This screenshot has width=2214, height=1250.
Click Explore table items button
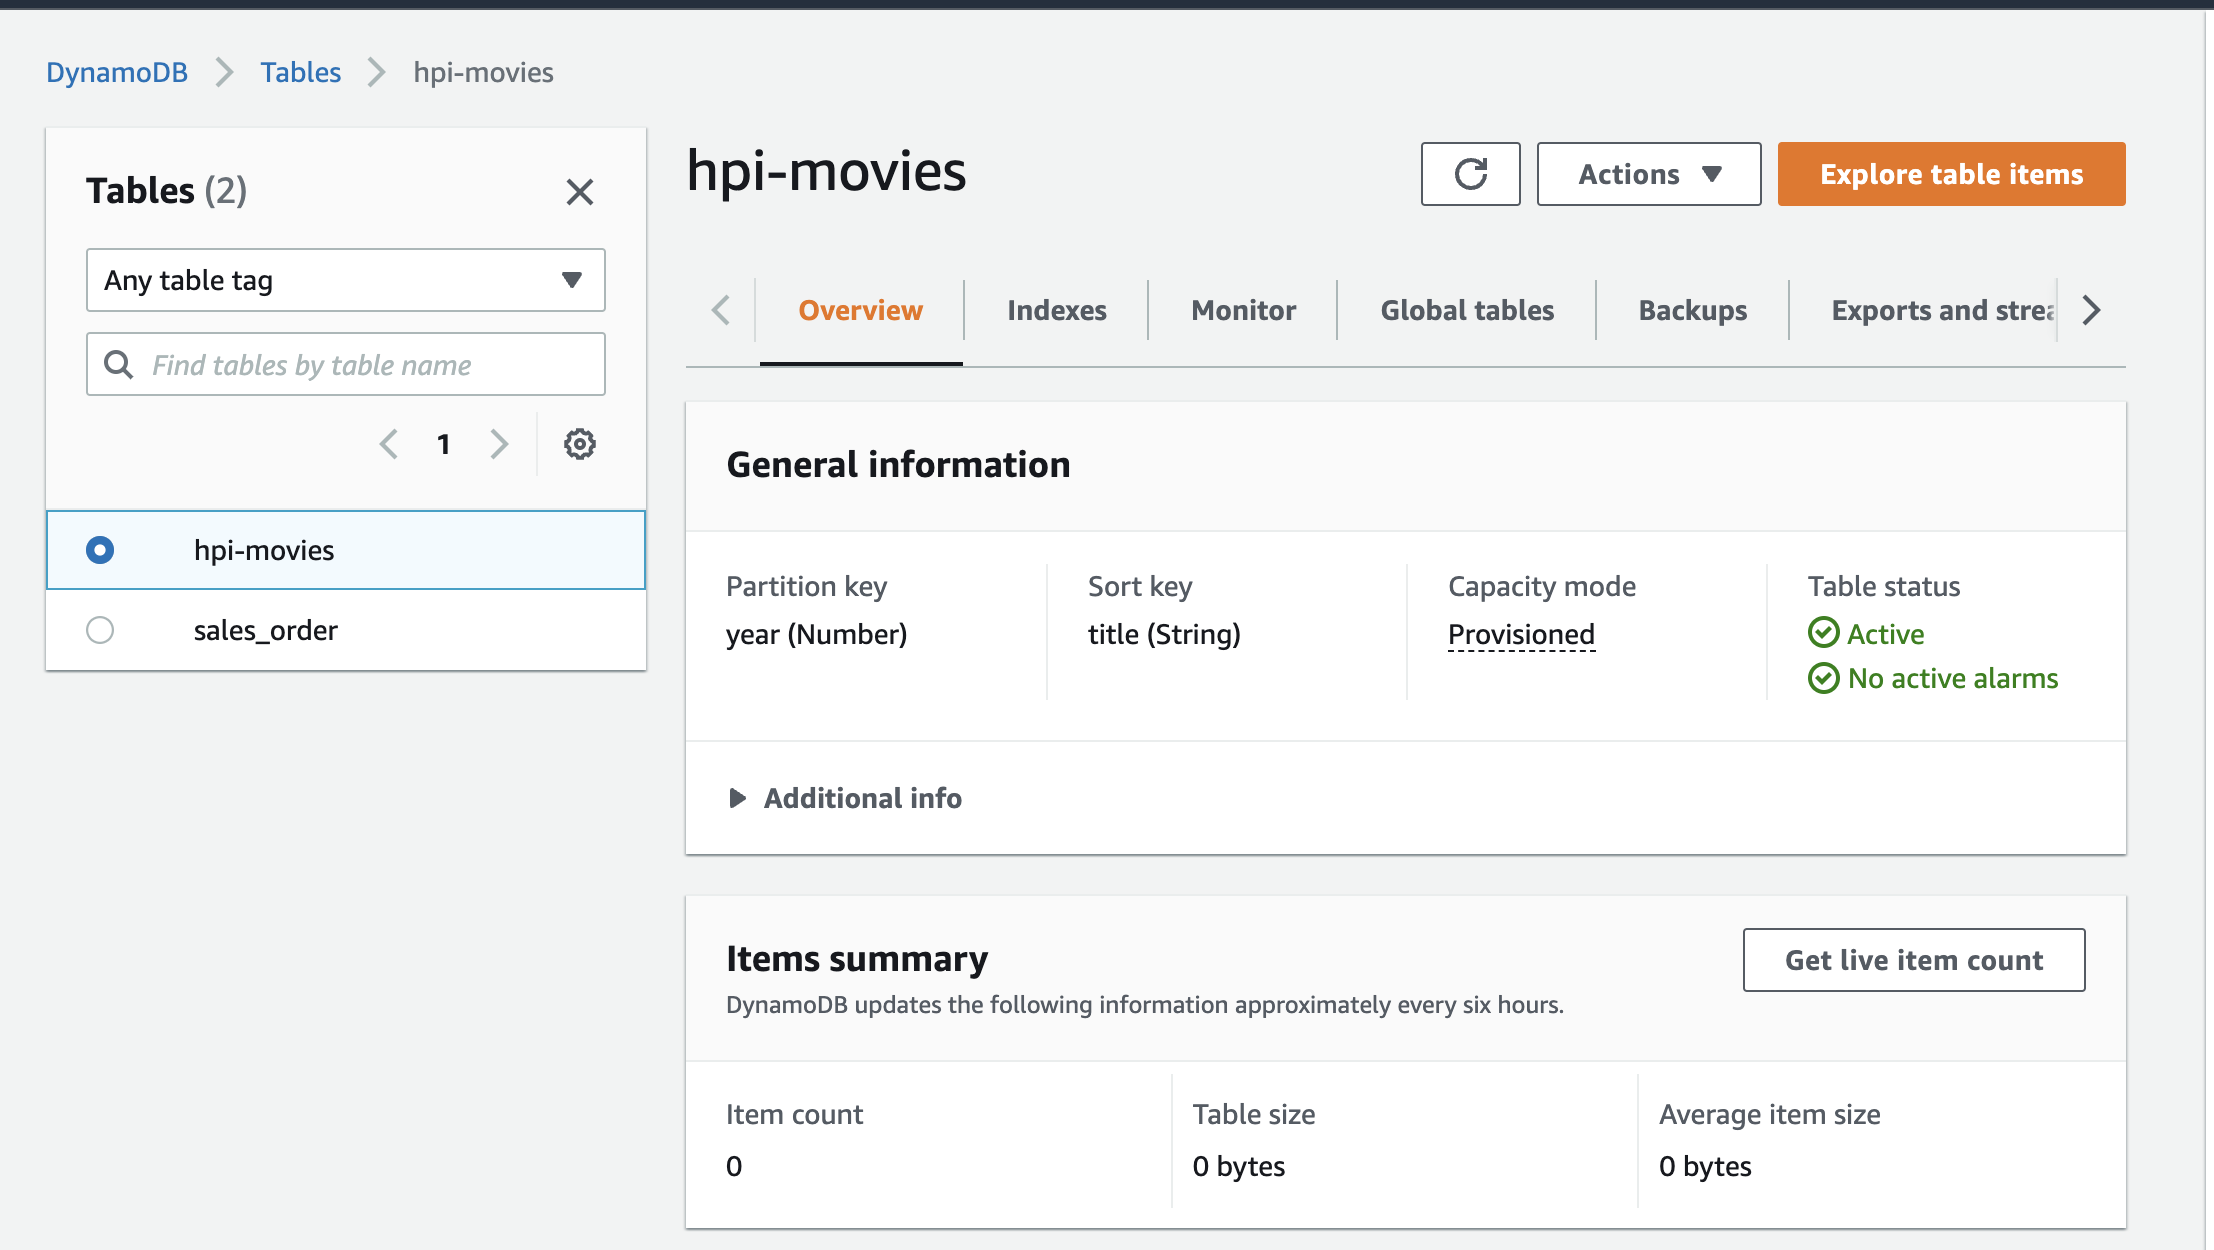(1951, 174)
